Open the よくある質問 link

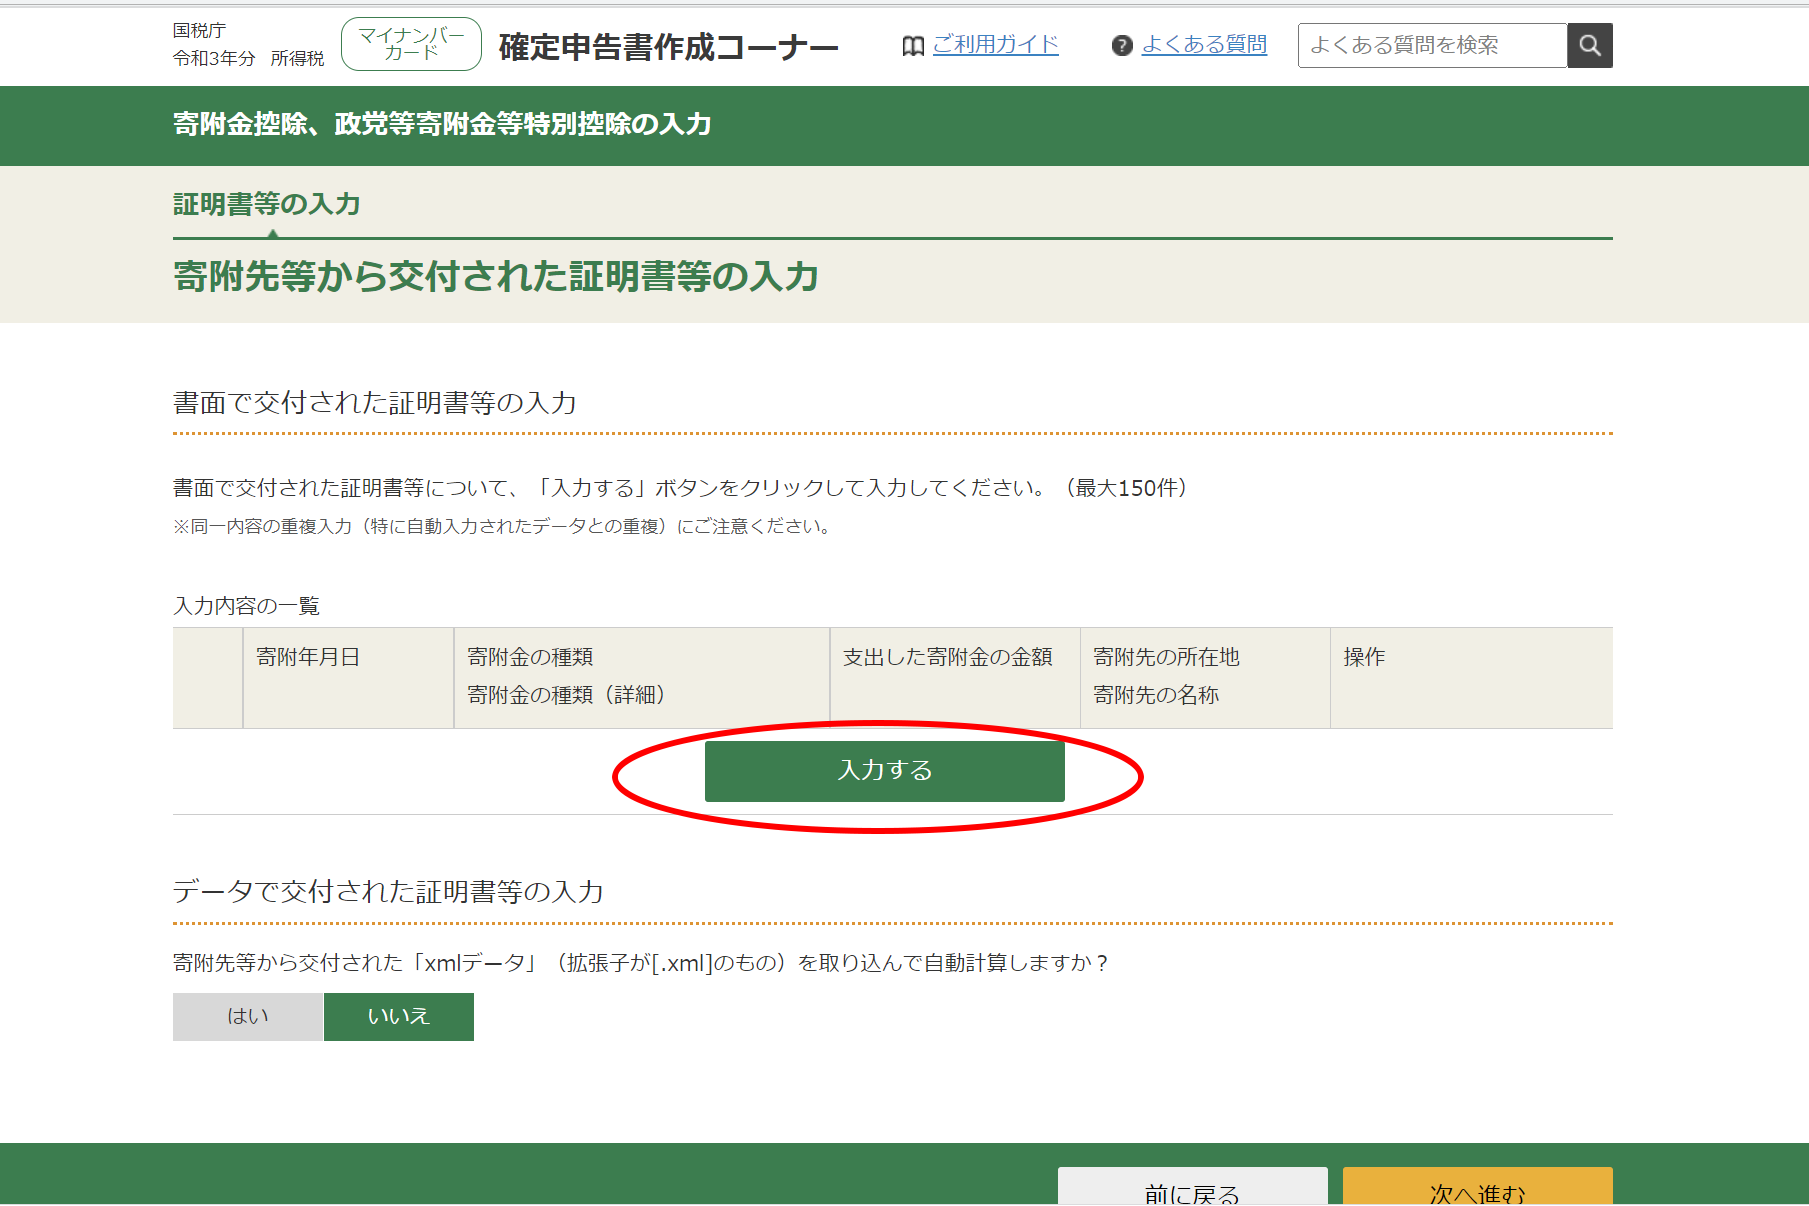coord(1204,45)
